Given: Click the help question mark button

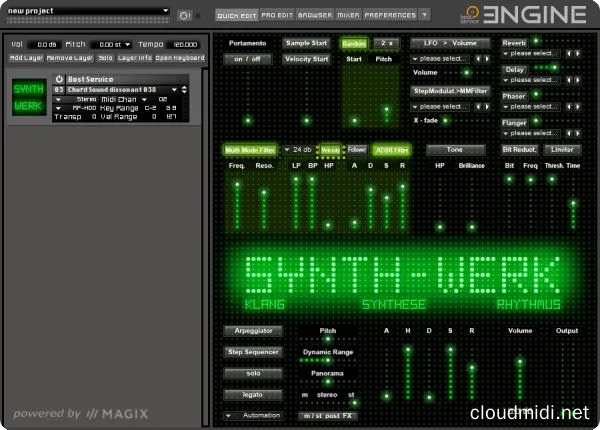Looking at the screenshot, I should pos(424,16).
